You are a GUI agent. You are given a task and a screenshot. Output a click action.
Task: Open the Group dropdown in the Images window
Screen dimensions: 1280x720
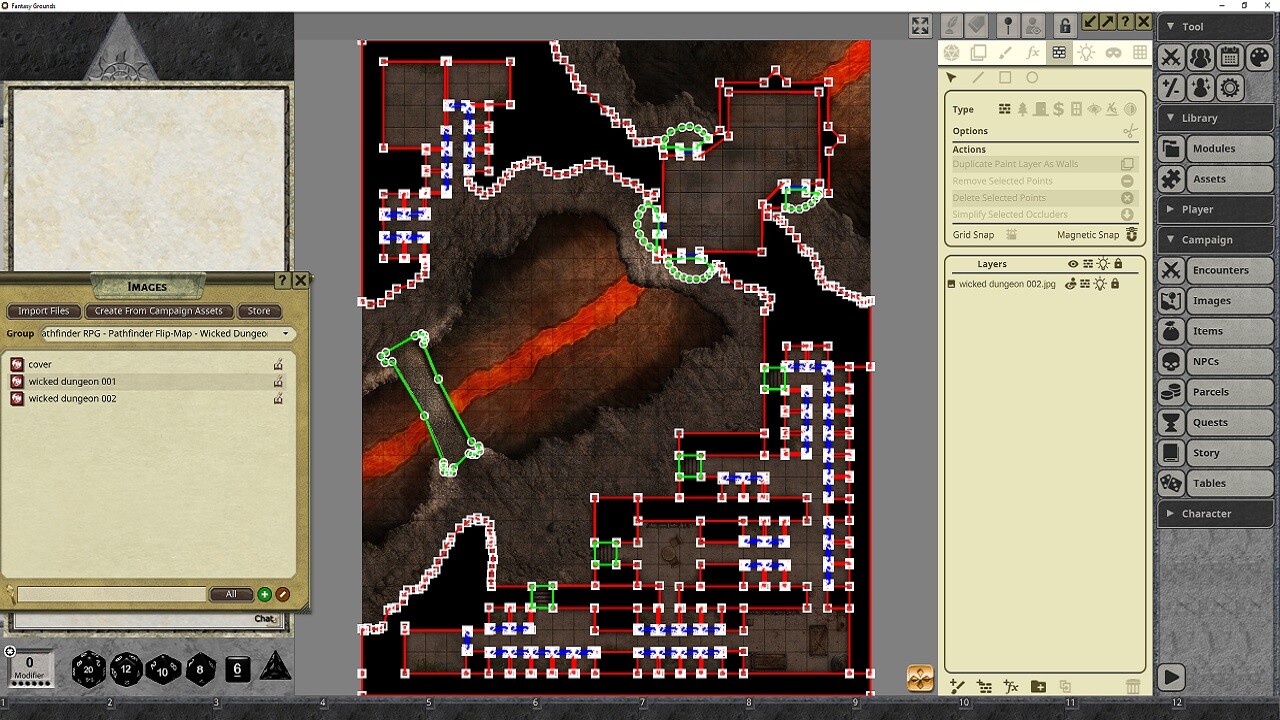286,333
